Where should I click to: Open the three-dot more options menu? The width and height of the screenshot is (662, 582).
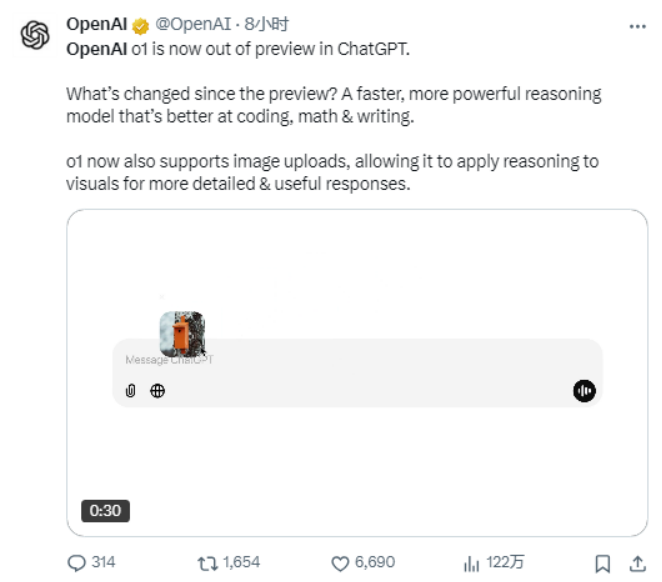636,27
